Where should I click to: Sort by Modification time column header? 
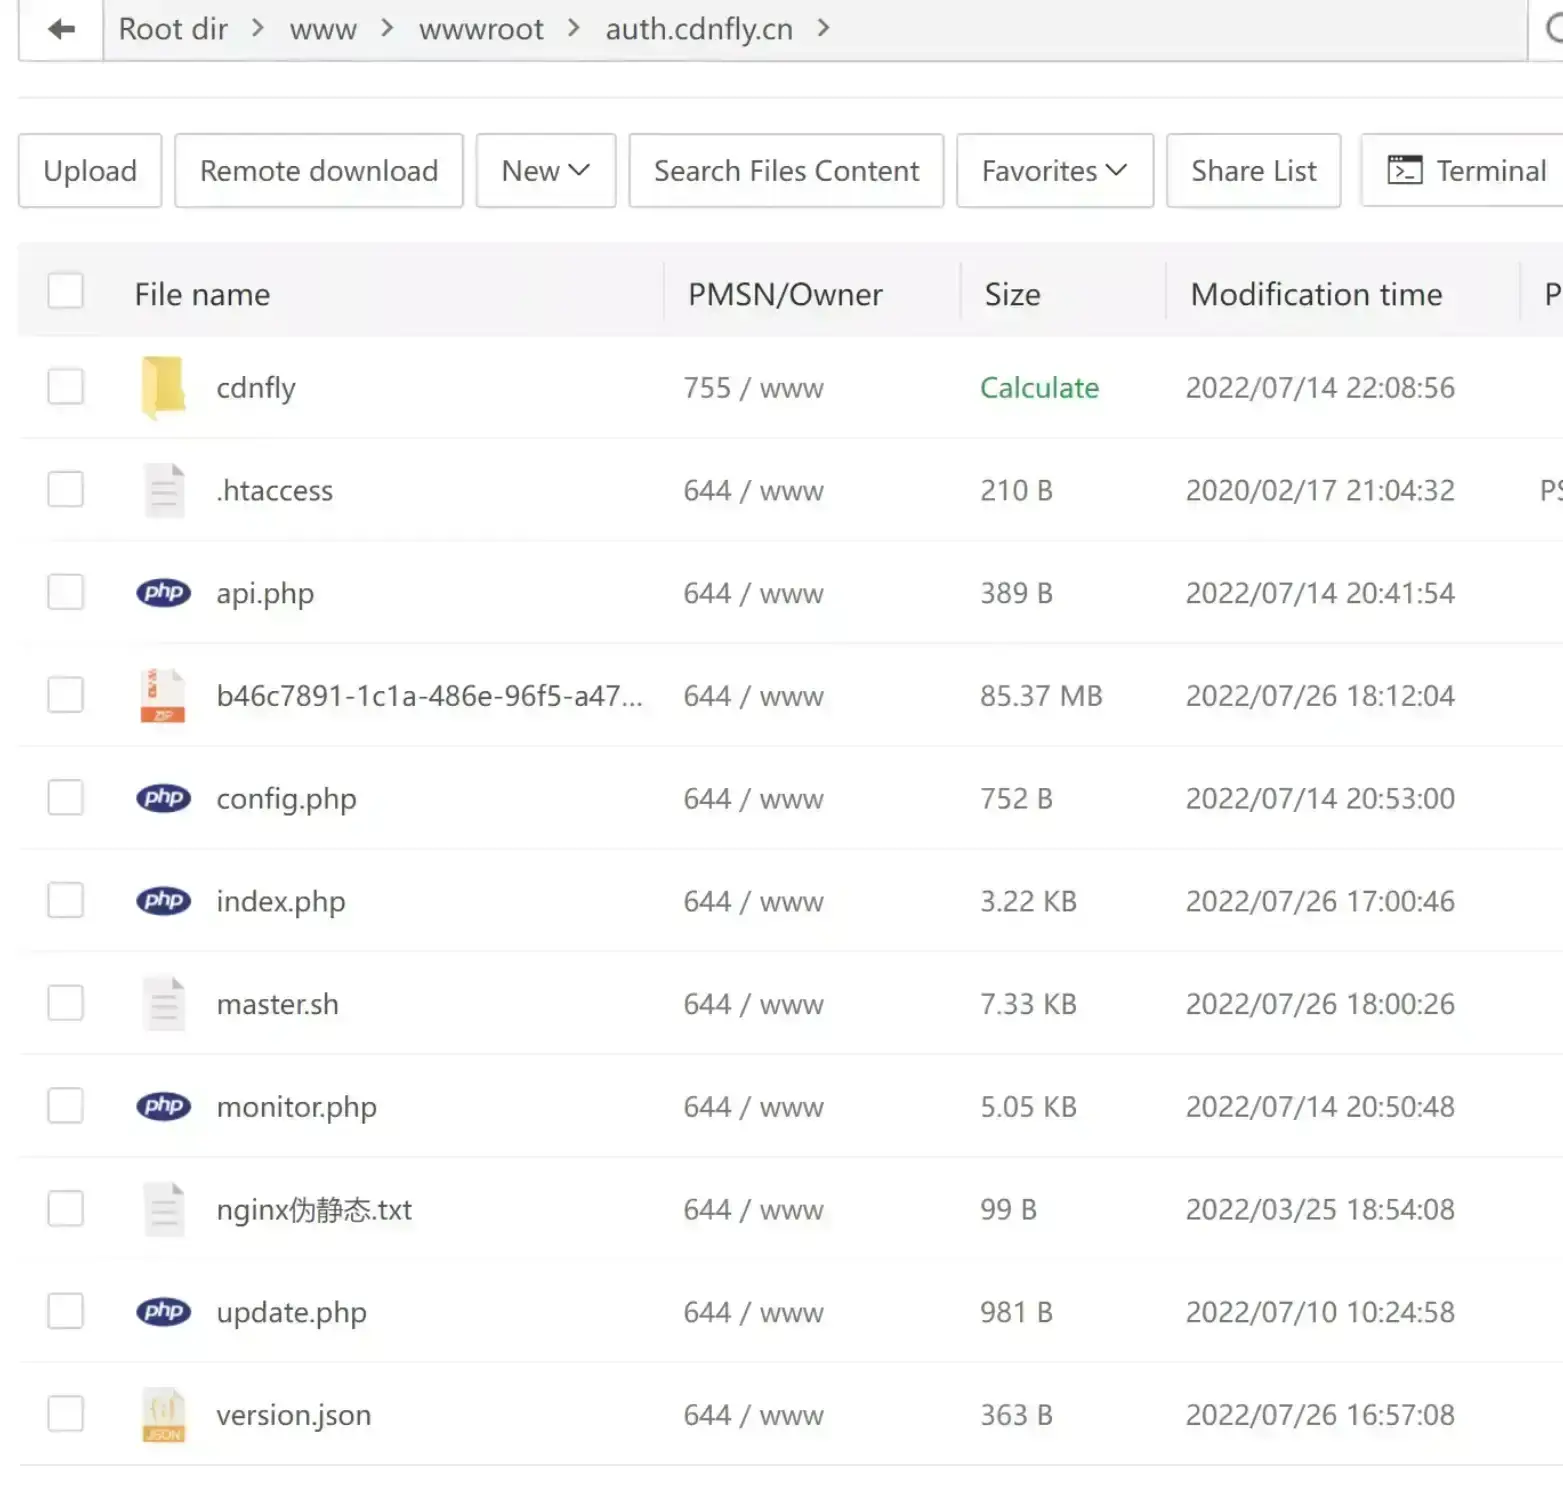[x=1316, y=294]
